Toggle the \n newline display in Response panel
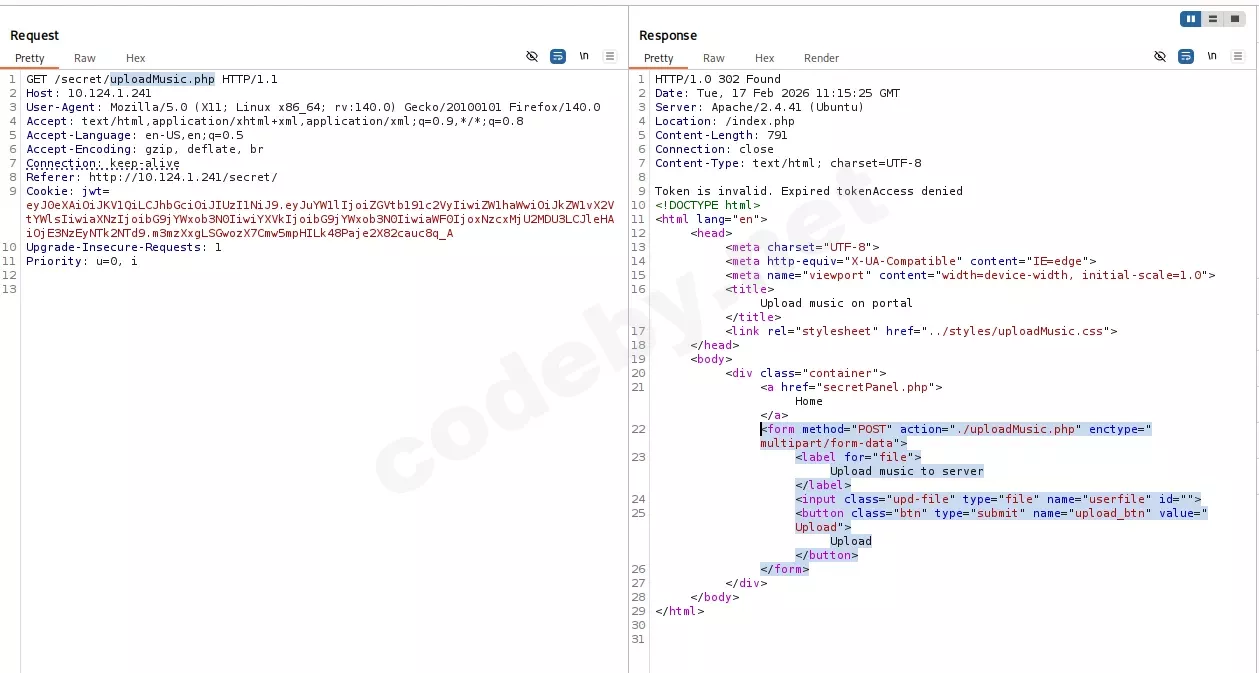Screen dimensions: 1259x673 point(1212,57)
